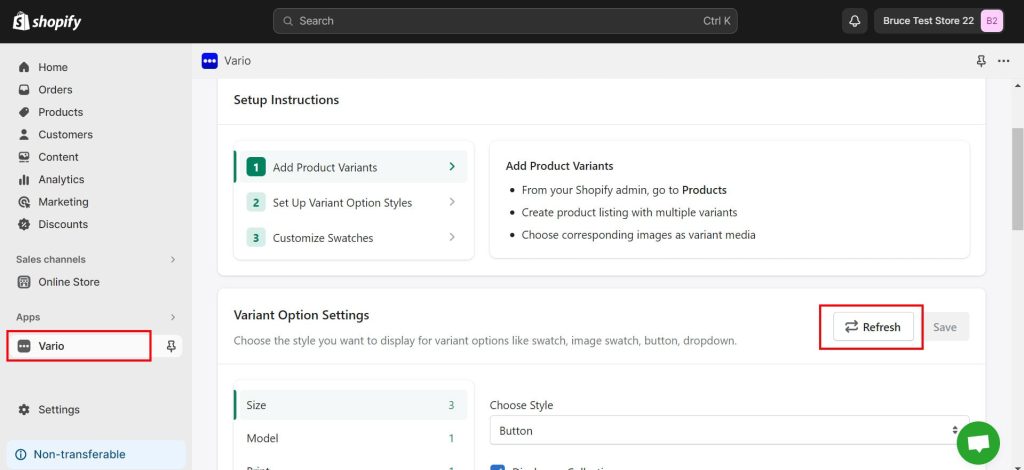The image size is (1024, 470).
Task: Click the 'Variant Option Settings' heading
Action: tap(301, 315)
